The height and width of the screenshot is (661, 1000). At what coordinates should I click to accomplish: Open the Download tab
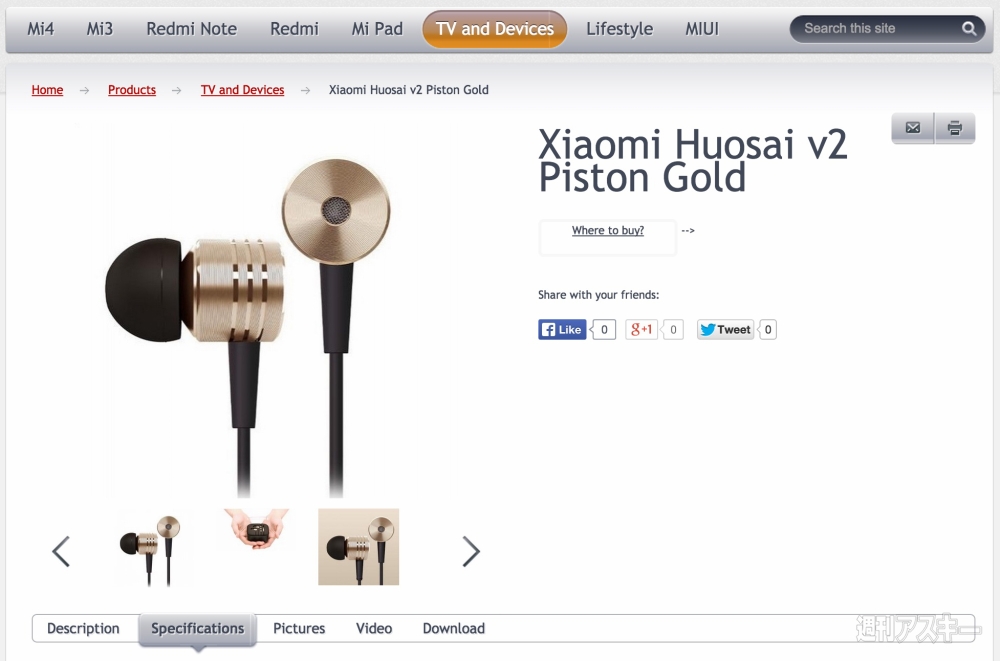453,628
